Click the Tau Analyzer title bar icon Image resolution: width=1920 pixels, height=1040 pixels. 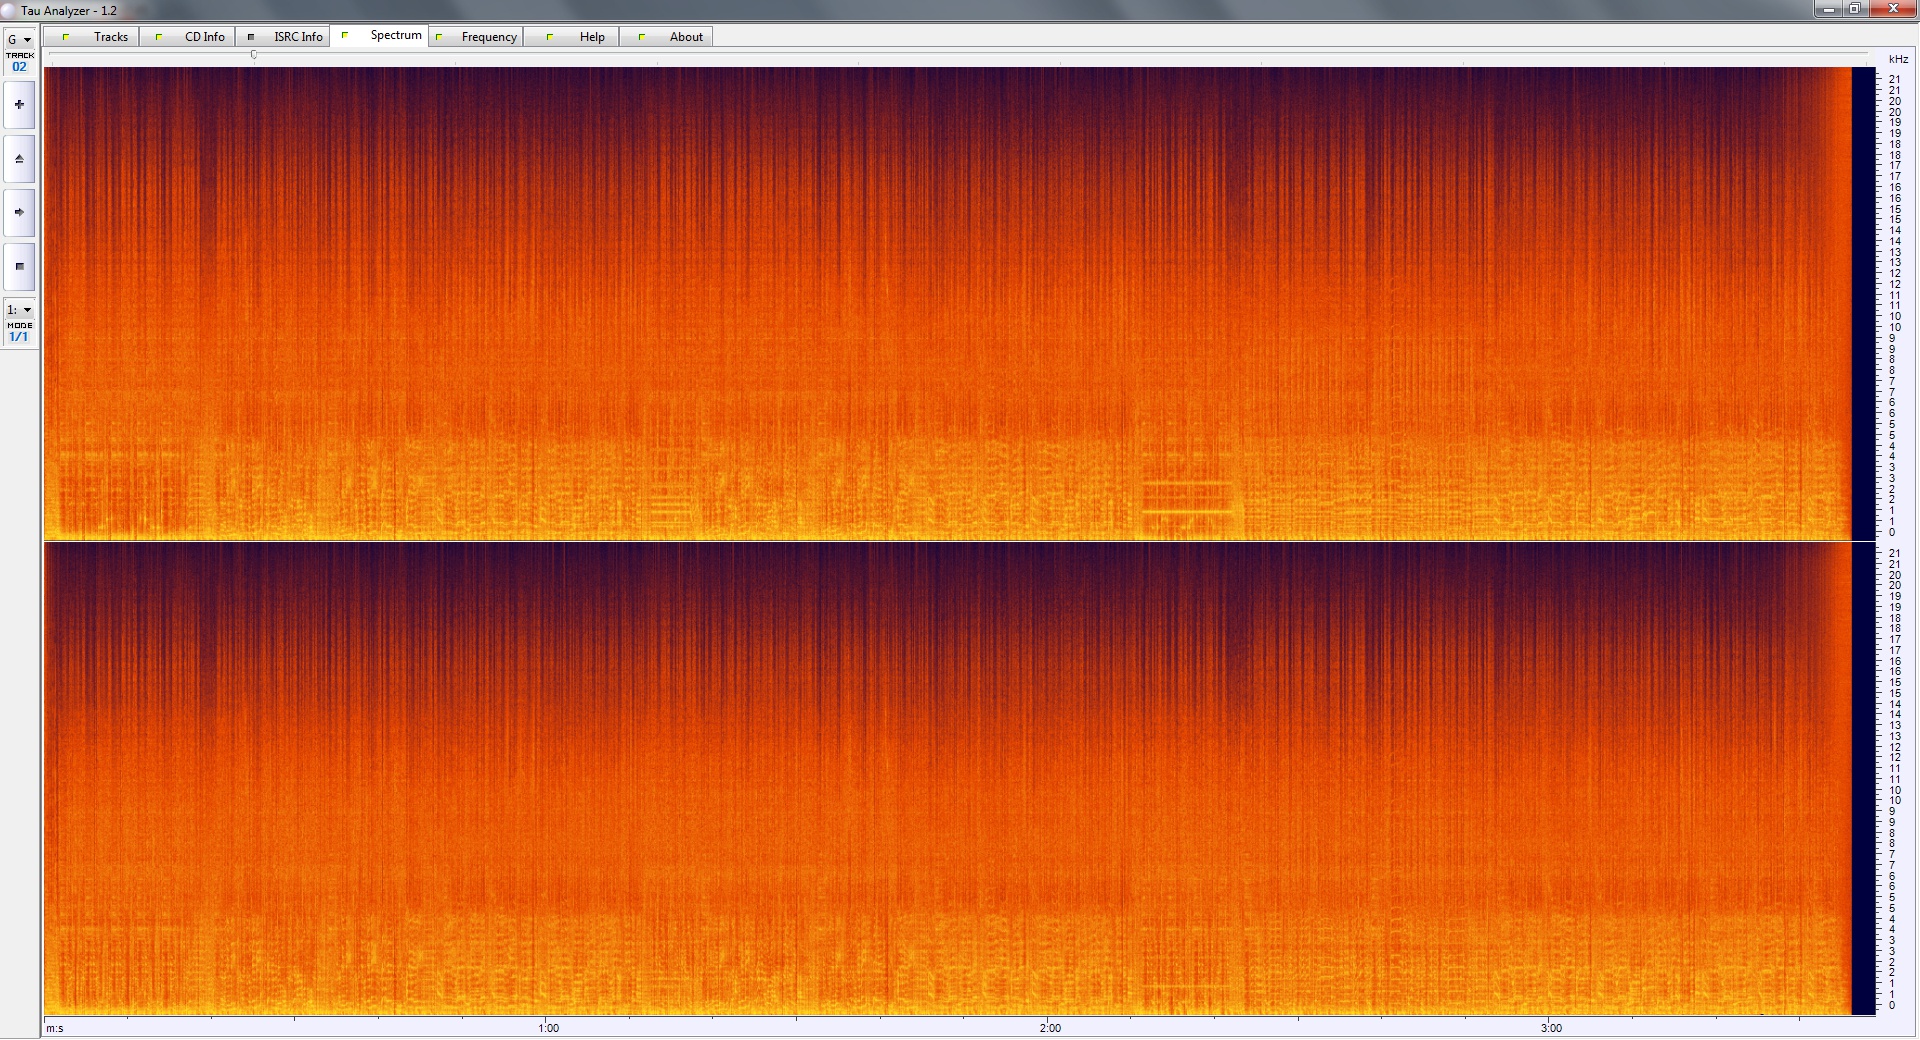[9, 10]
